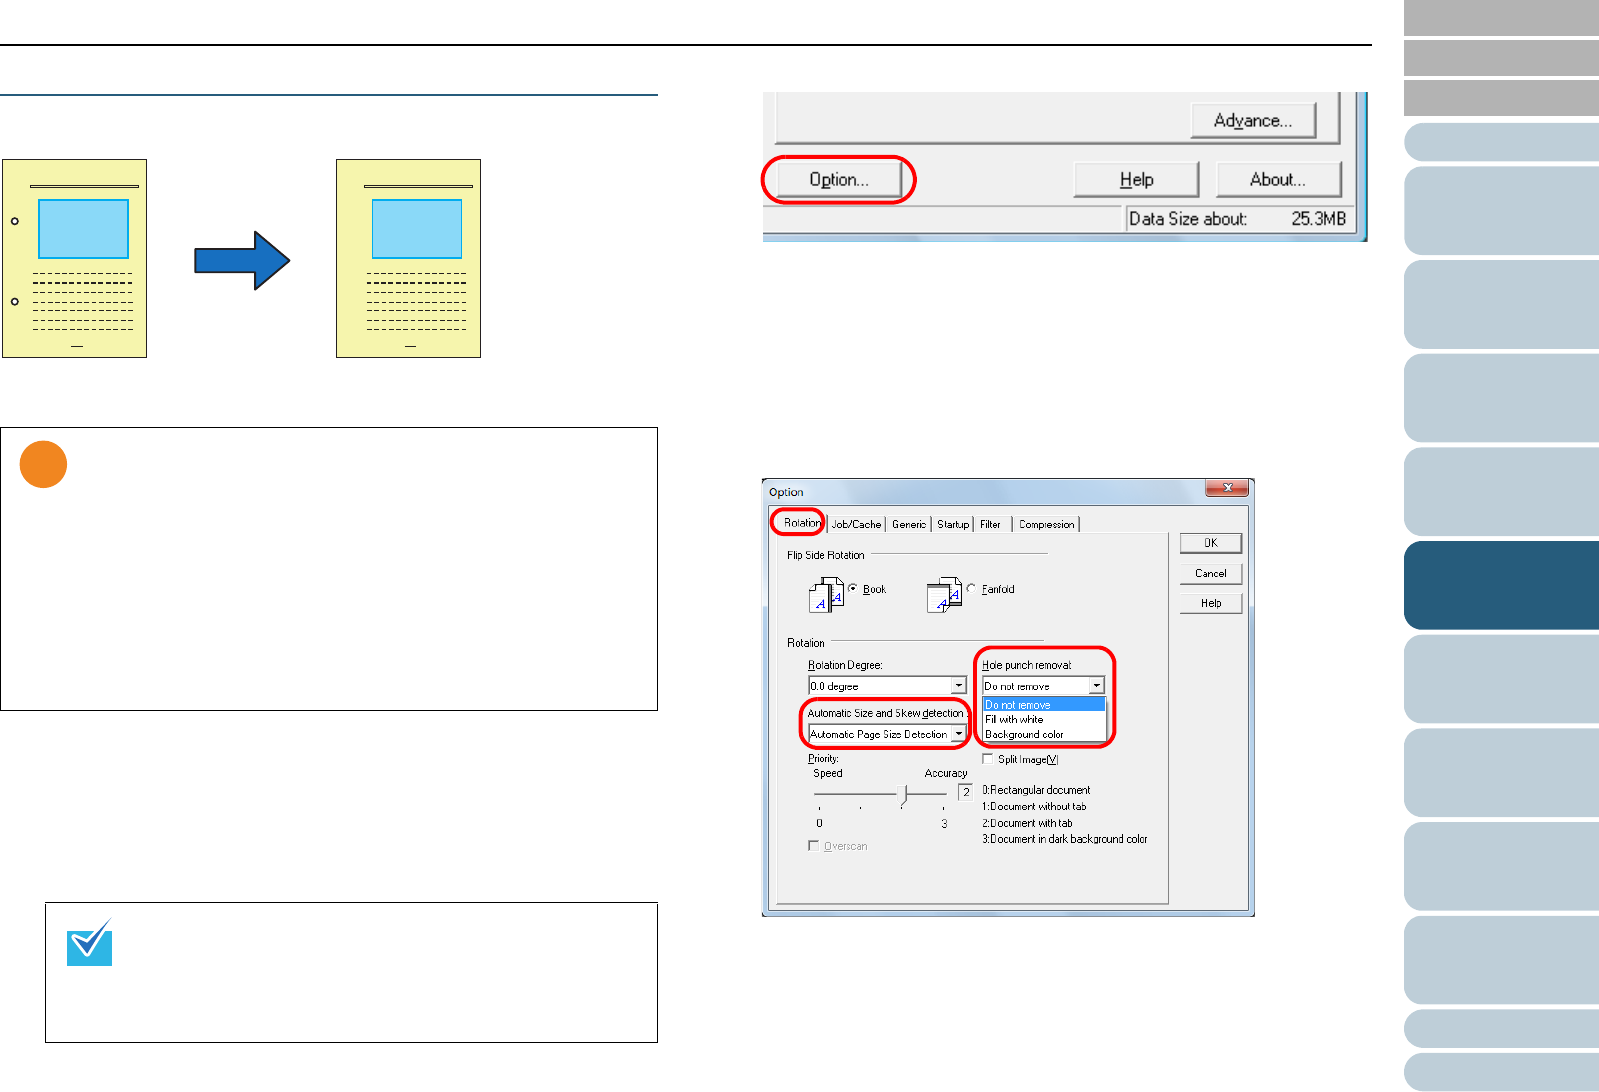Switch to the Job/Cache tab

(x=856, y=524)
